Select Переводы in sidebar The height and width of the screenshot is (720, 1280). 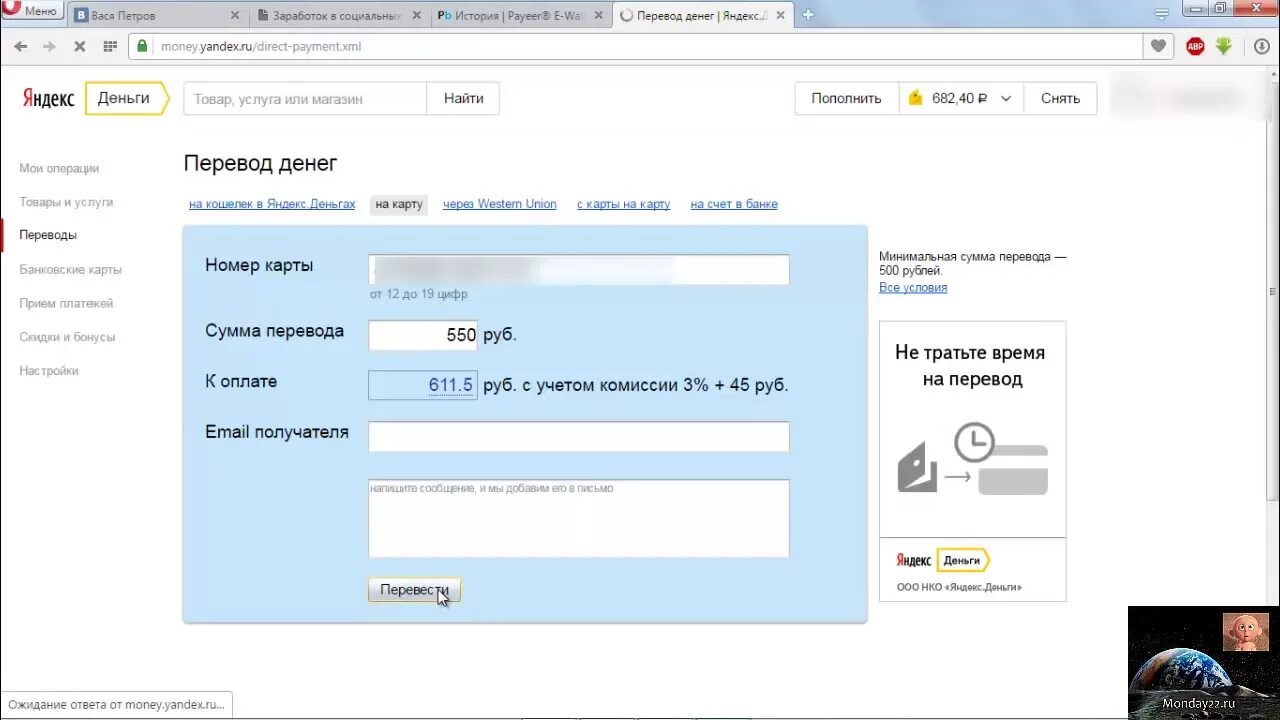[x=48, y=235]
